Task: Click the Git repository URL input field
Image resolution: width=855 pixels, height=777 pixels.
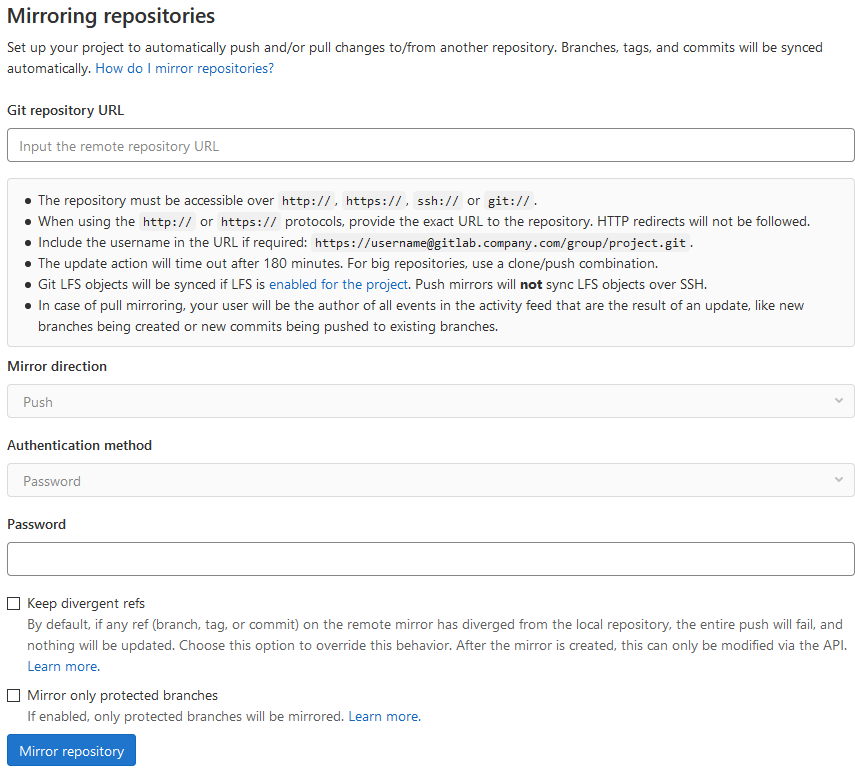Action: [x=430, y=145]
